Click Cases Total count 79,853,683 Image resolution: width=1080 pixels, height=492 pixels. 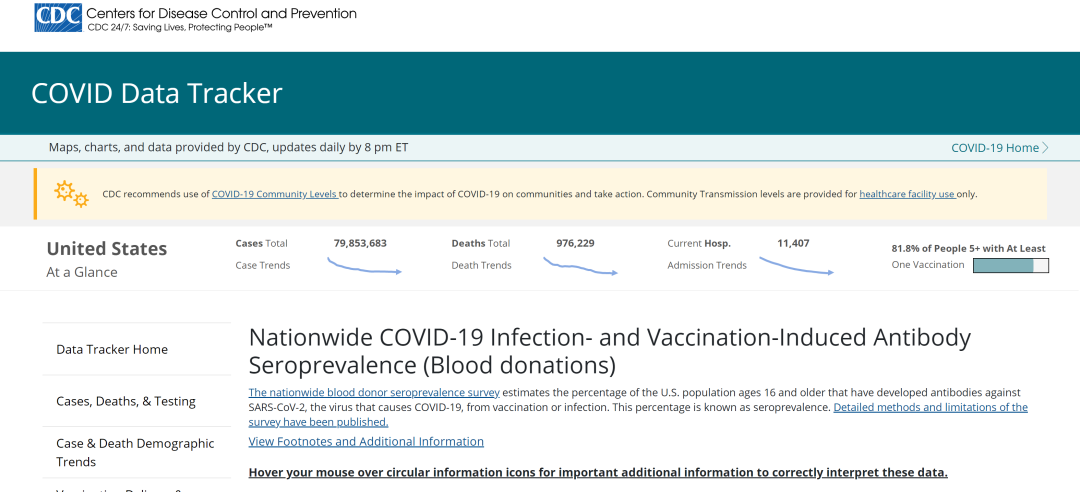[360, 243]
